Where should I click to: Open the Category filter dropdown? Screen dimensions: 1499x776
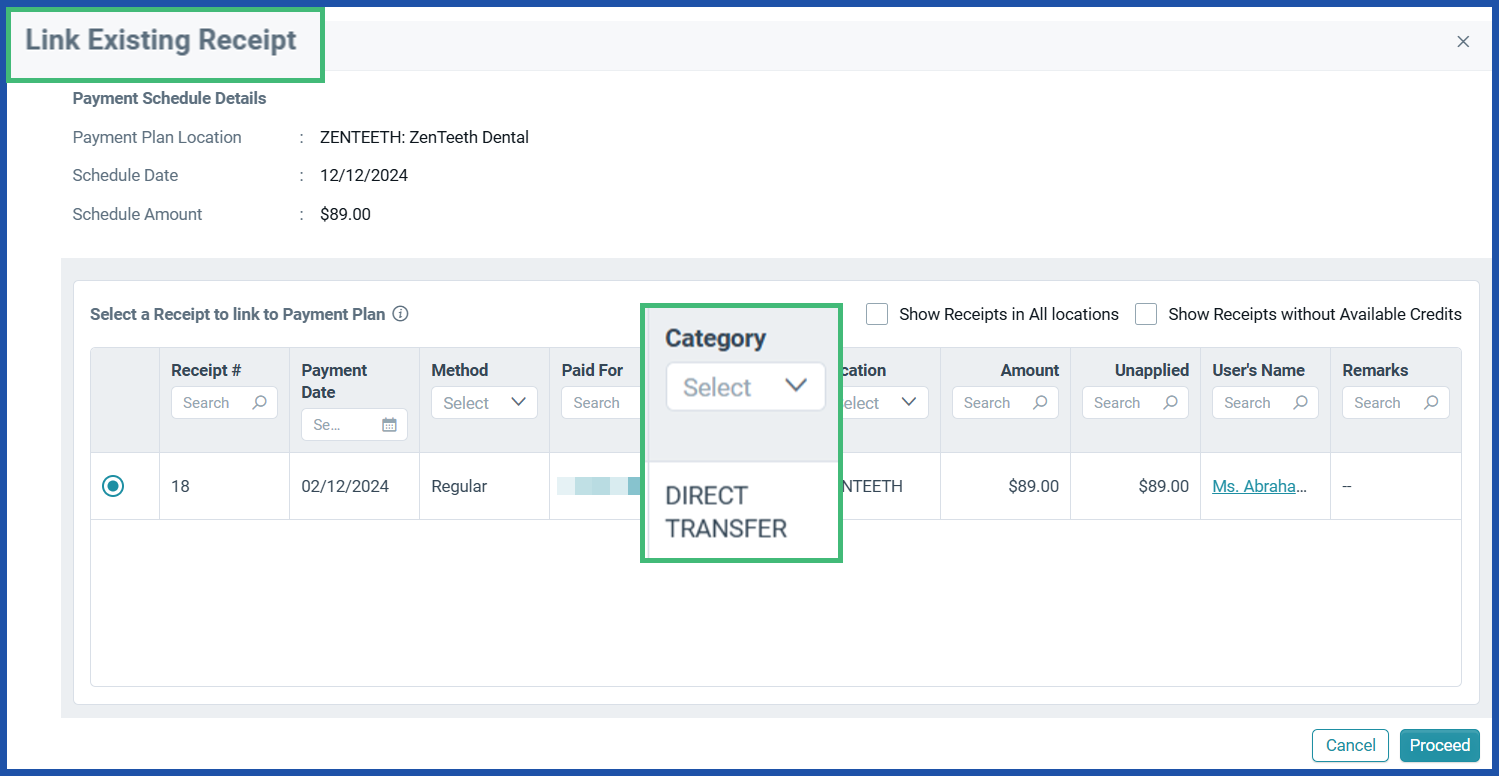coord(745,387)
